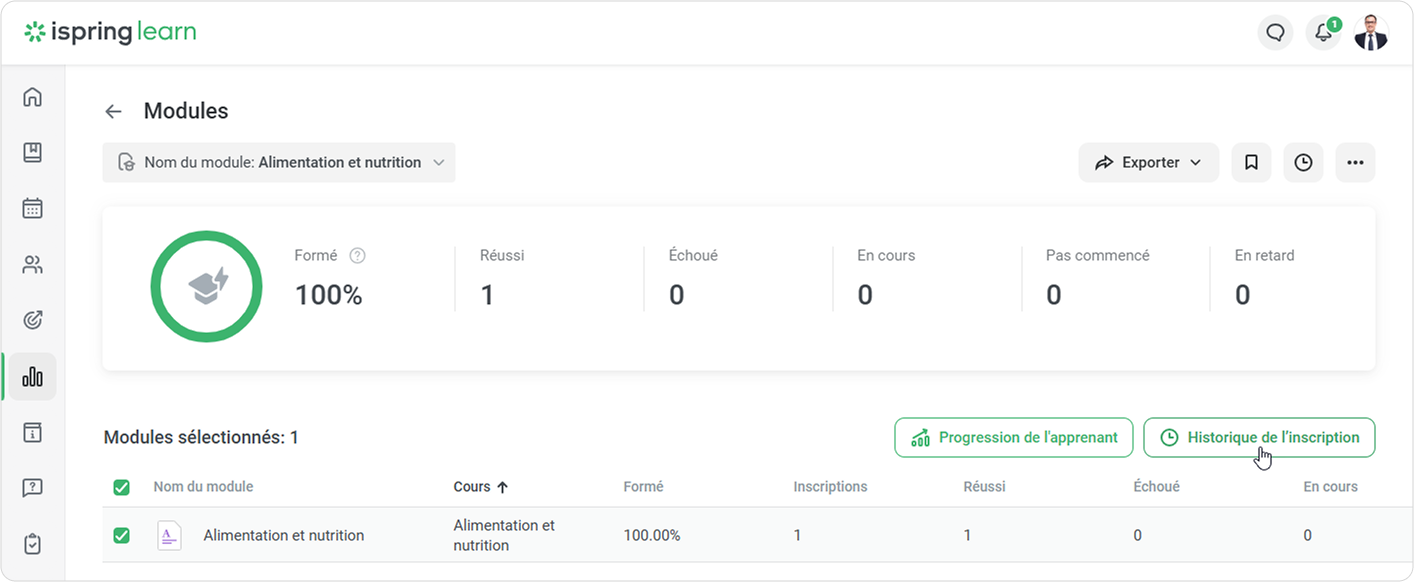Click the Historique de l'inscription button

[1259, 438]
